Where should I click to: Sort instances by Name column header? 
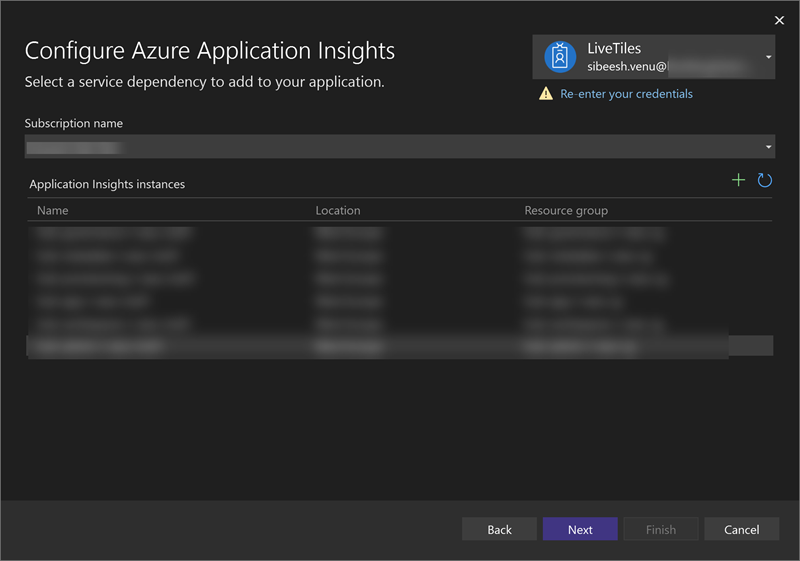(x=53, y=211)
